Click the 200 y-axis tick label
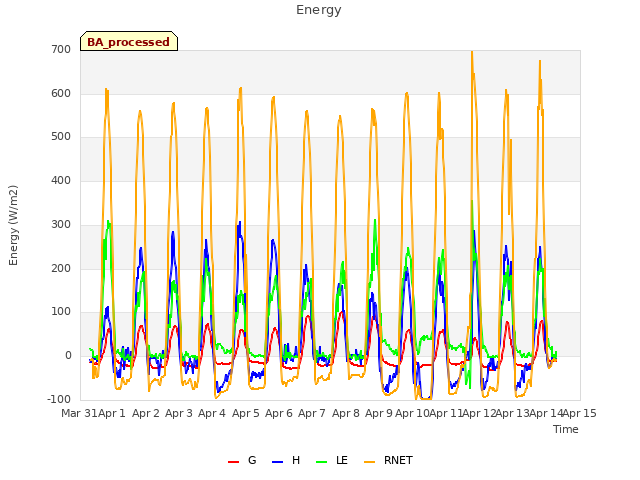640x480 pixels. pos(61,268)
